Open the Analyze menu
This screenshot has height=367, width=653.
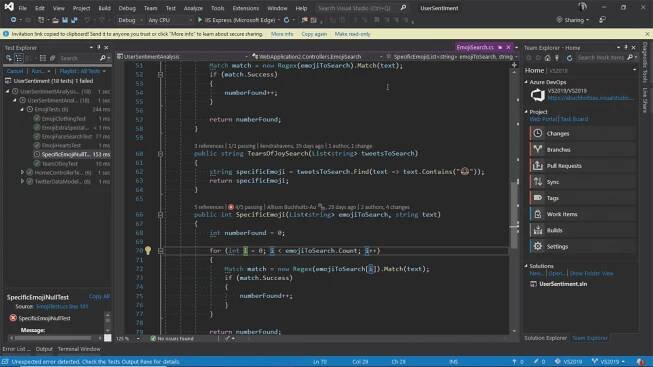(x=193, y=8)
